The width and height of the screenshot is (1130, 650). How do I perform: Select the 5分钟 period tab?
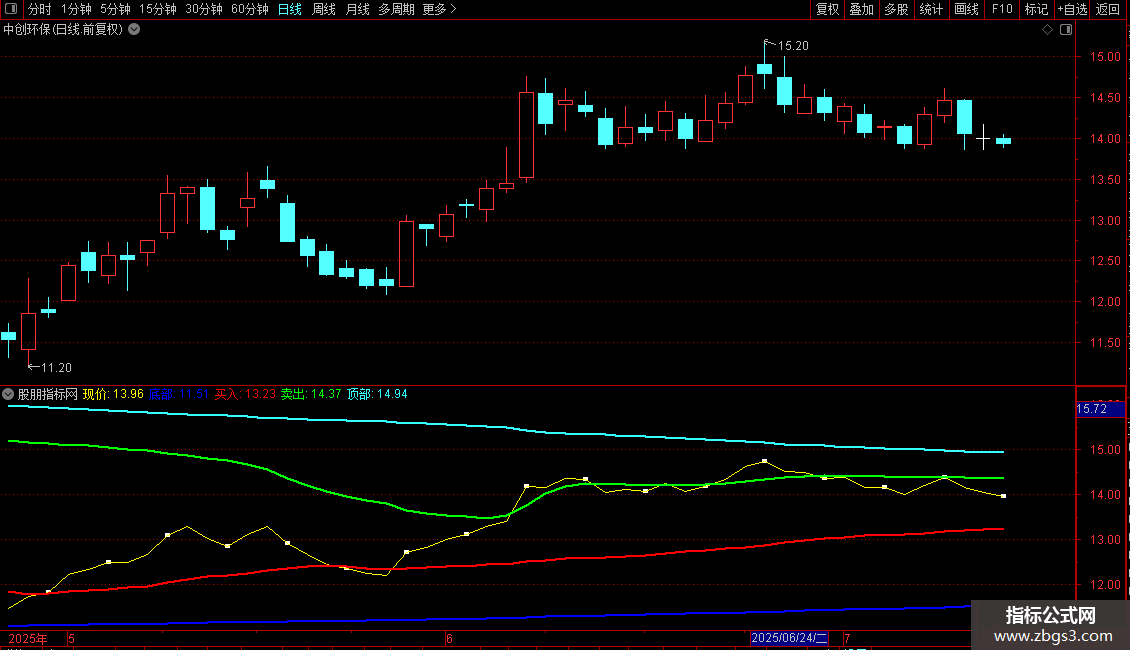click(115, 9)
